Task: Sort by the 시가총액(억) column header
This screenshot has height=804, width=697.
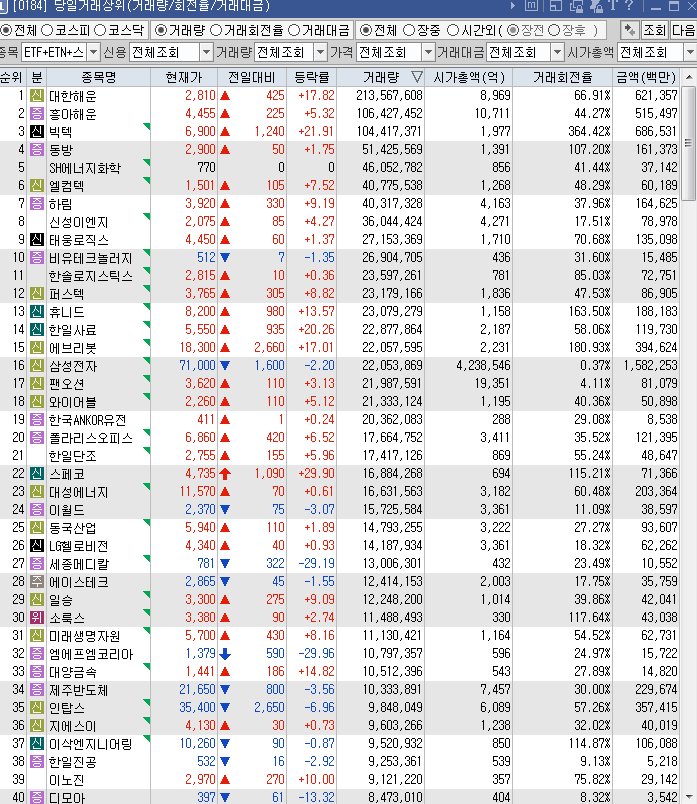Action: 469,77
